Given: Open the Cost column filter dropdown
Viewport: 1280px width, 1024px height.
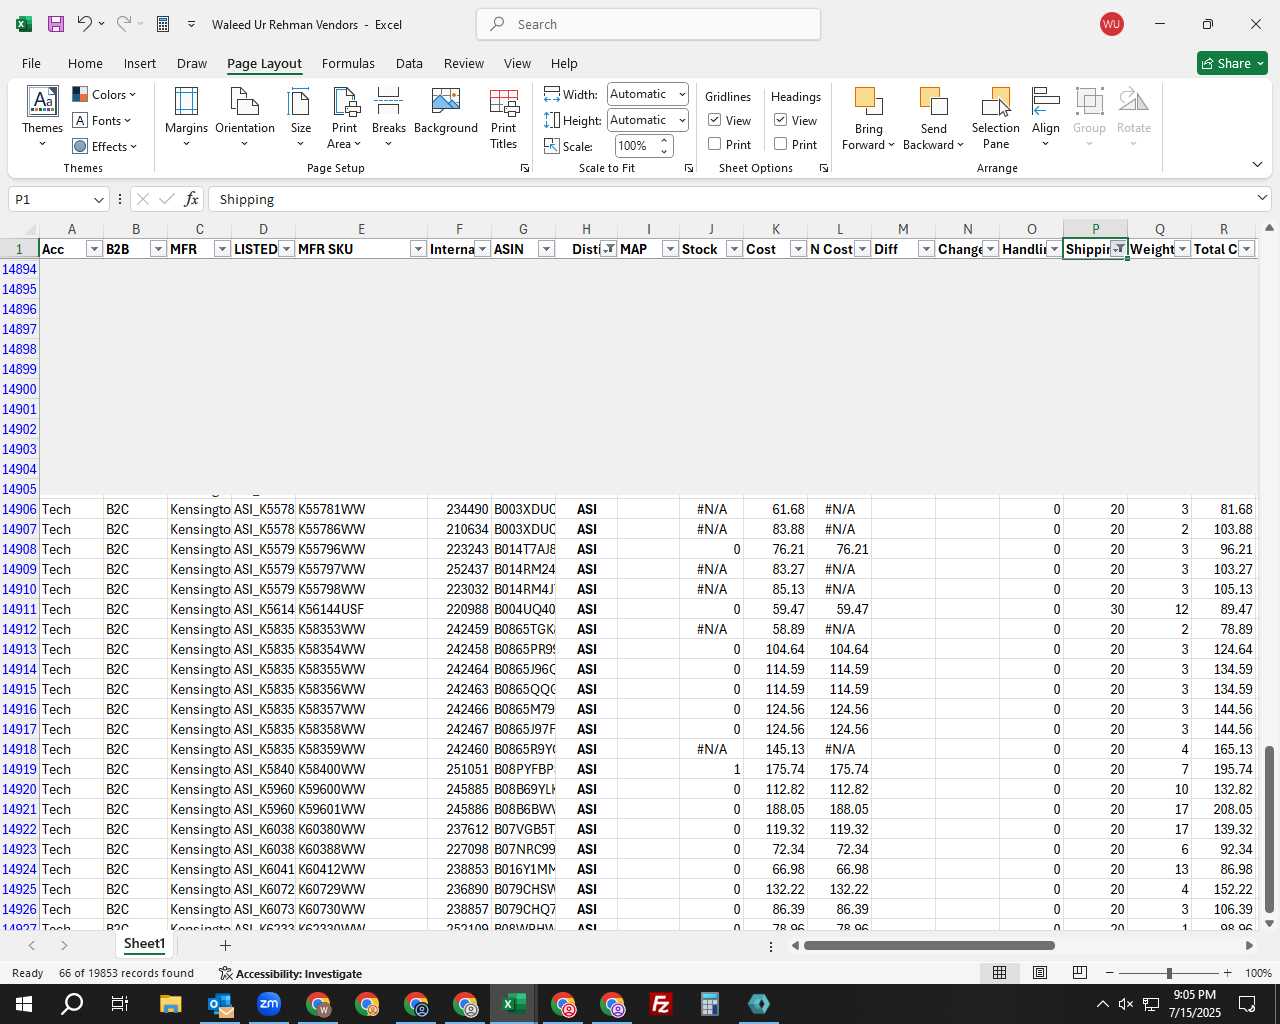Looking at the screenshot, I should (x=798, y=249).
